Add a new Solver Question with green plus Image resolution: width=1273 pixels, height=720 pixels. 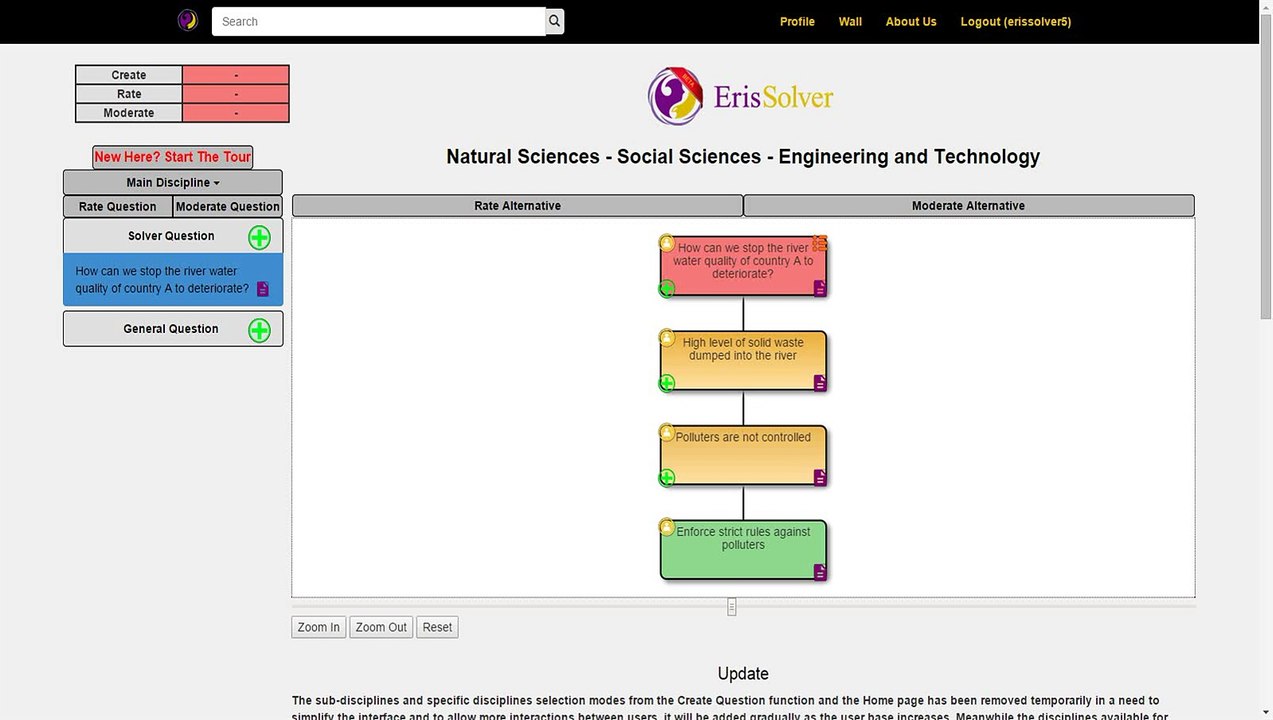pyautogui.click(x=259, y=237)
